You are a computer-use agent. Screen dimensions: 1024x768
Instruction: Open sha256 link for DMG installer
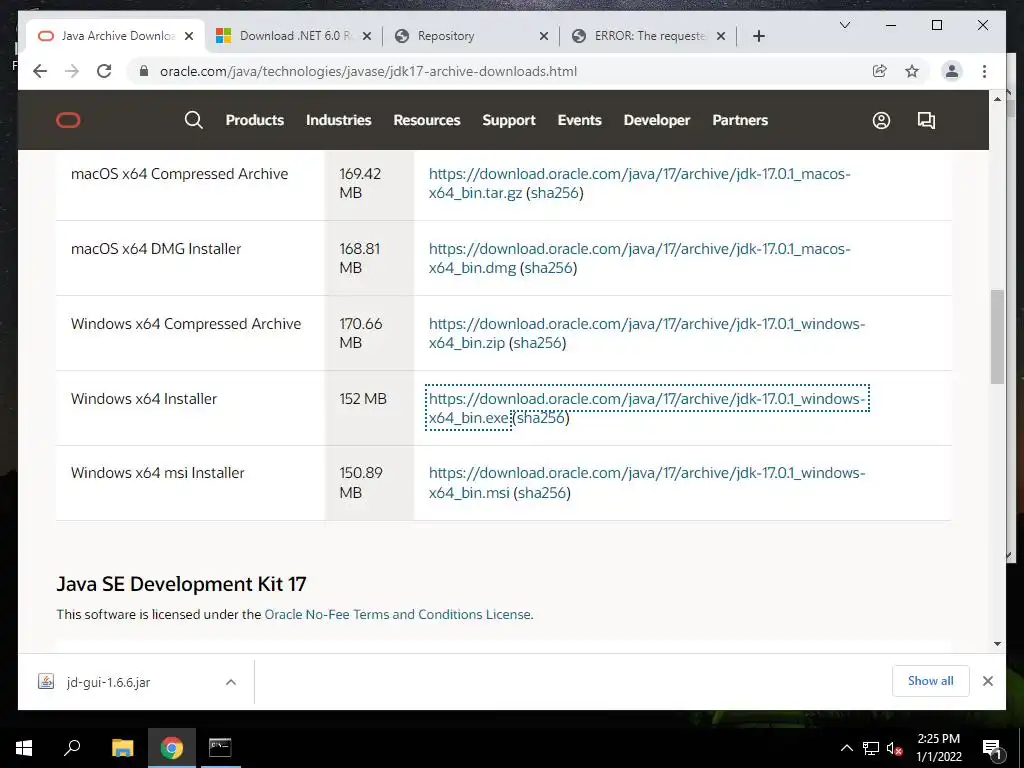pyautogui.click(x=549, y=268)
